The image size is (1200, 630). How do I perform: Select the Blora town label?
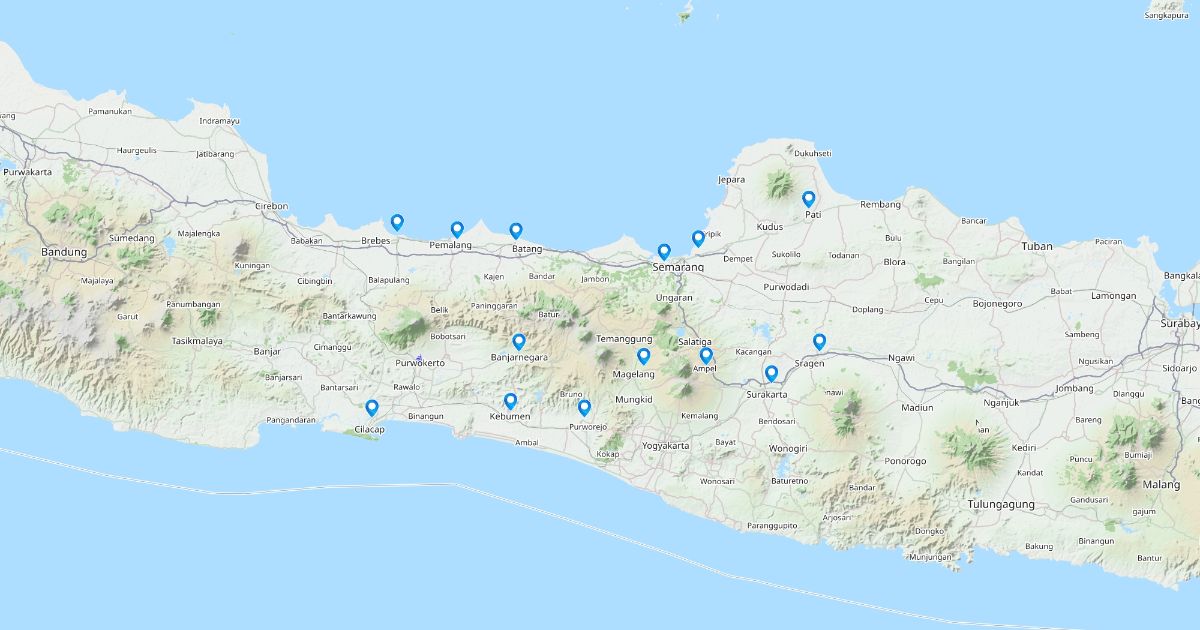point(894,262)
